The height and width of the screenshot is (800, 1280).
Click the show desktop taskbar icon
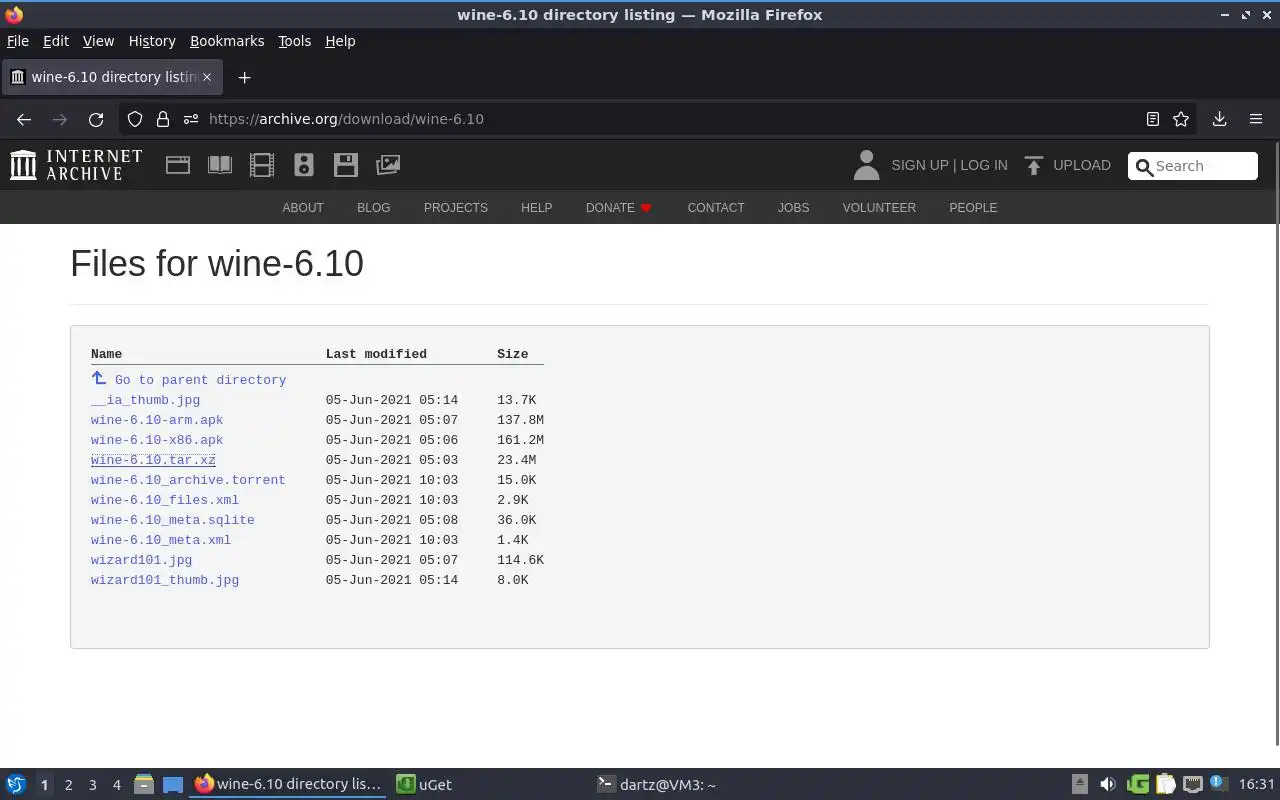pyautogui.click(x=173, y=785)
